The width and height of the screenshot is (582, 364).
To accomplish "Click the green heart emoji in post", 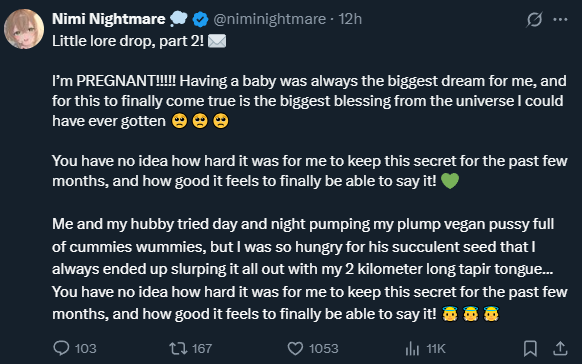I will coord(450,181).
